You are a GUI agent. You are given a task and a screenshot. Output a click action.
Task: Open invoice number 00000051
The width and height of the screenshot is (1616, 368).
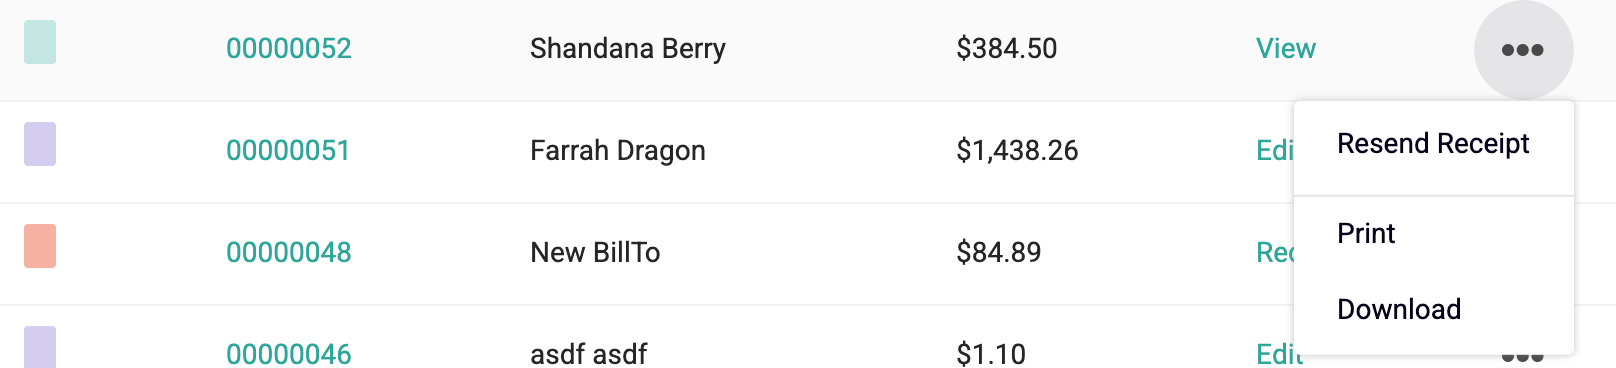288,151
